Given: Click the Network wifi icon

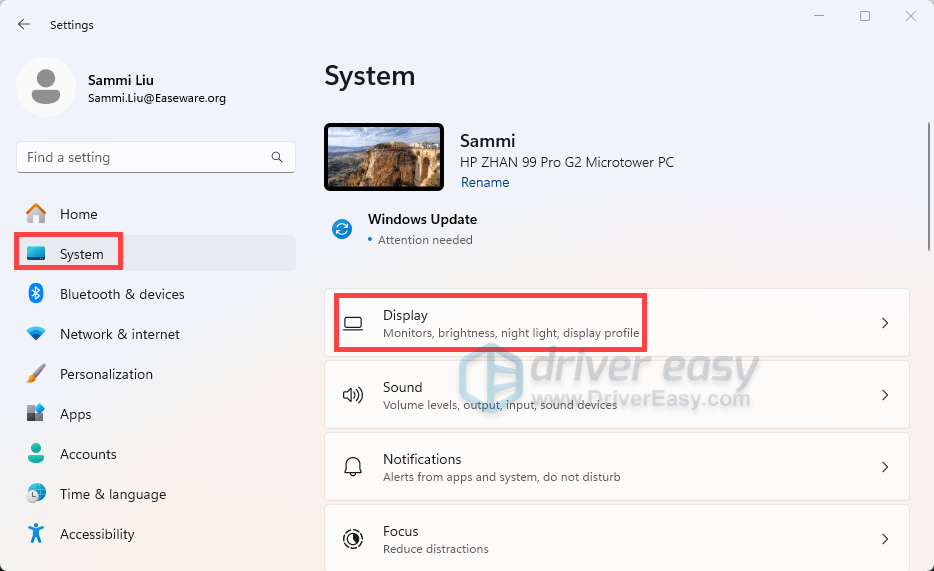Looking at the screenshot, I should (x=36, y=334).
